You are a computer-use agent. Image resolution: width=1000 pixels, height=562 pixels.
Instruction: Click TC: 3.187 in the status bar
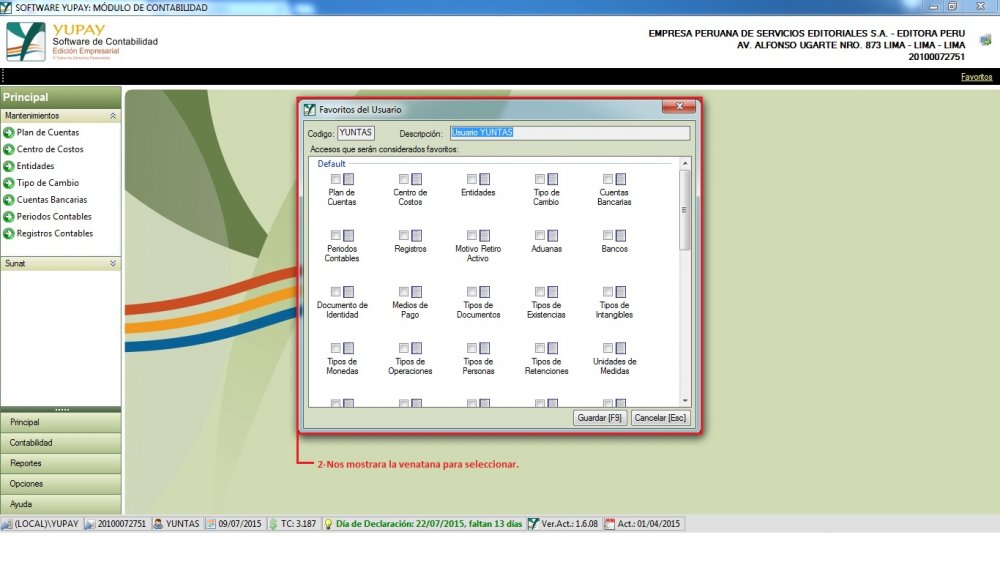click(298, 524)
